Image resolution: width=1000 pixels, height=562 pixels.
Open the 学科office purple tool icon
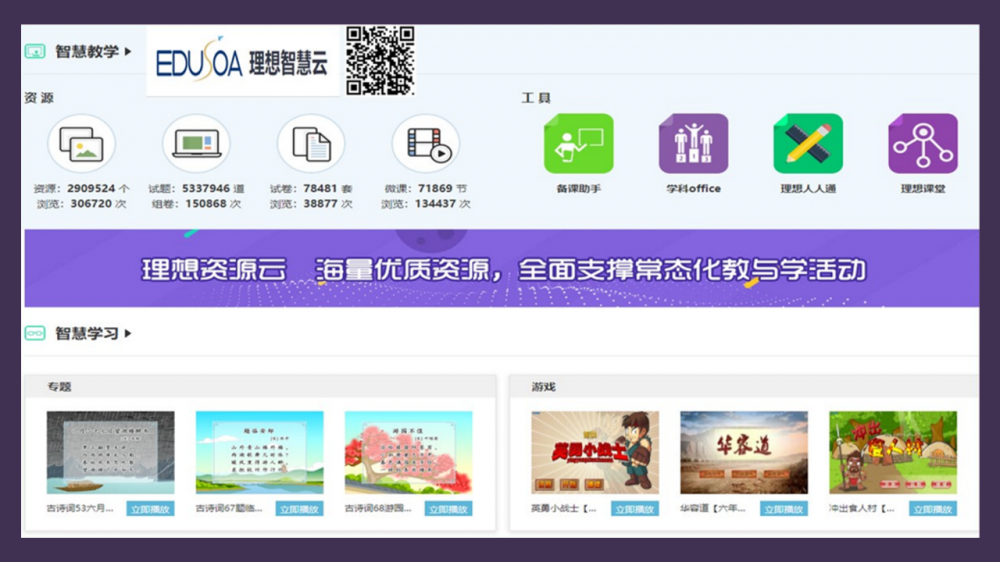693,144
